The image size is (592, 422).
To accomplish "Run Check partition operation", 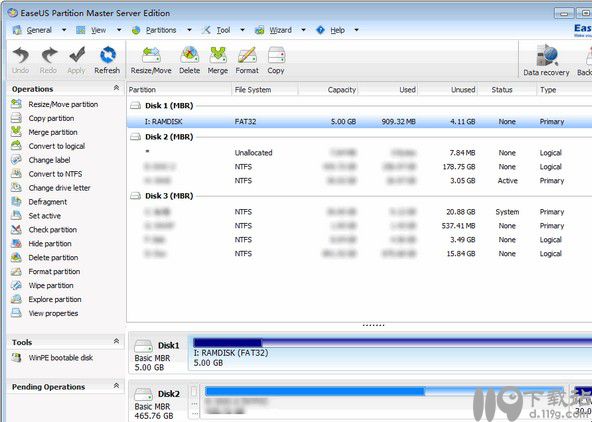I will (44, 230).
